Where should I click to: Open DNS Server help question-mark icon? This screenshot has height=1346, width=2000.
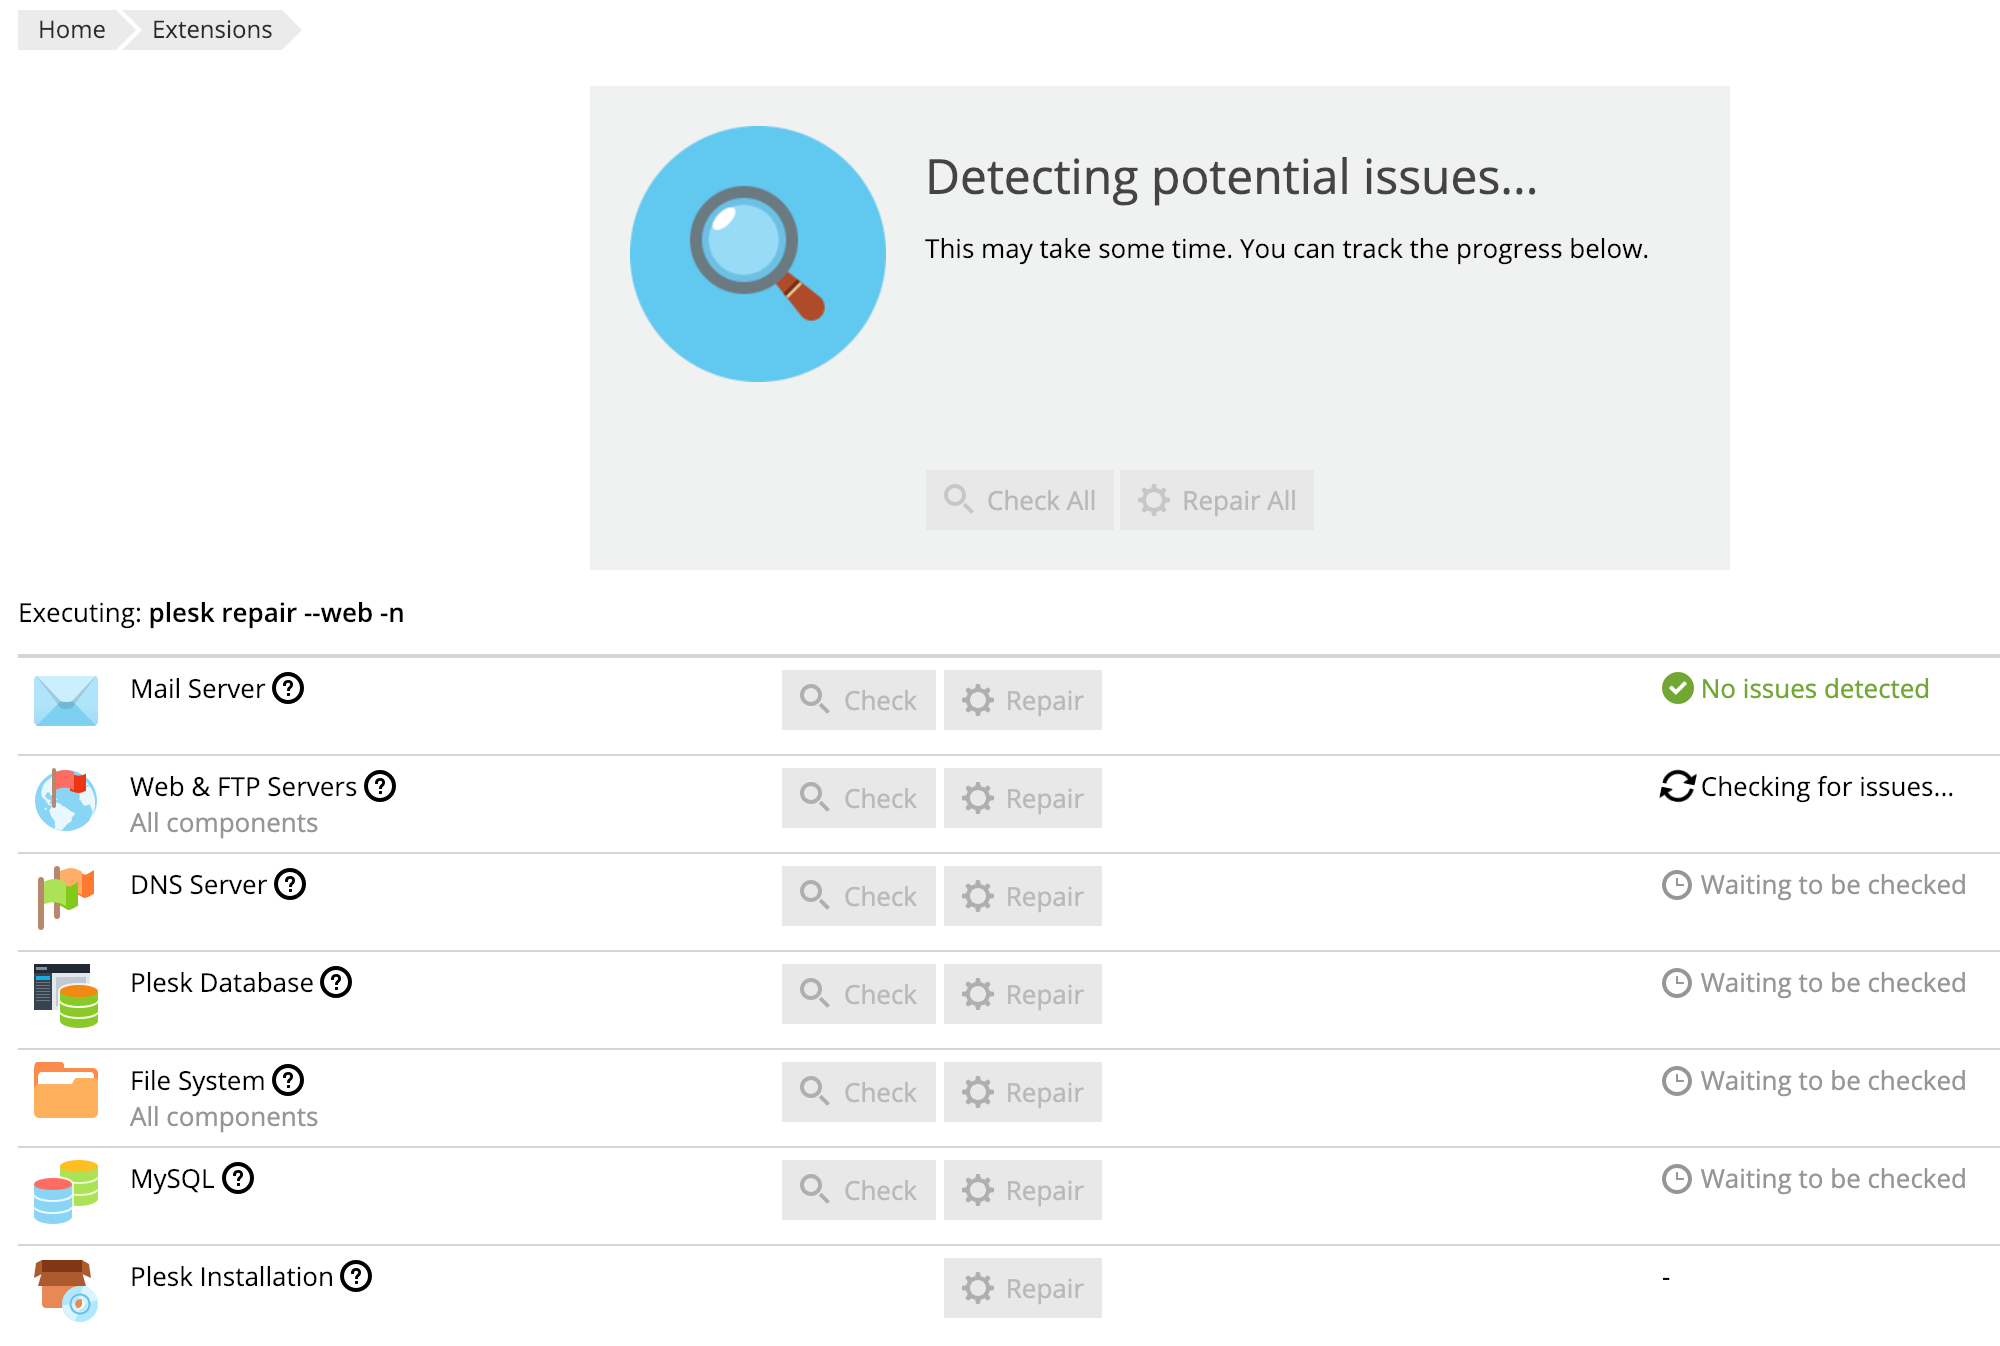(x=290, y=884)
